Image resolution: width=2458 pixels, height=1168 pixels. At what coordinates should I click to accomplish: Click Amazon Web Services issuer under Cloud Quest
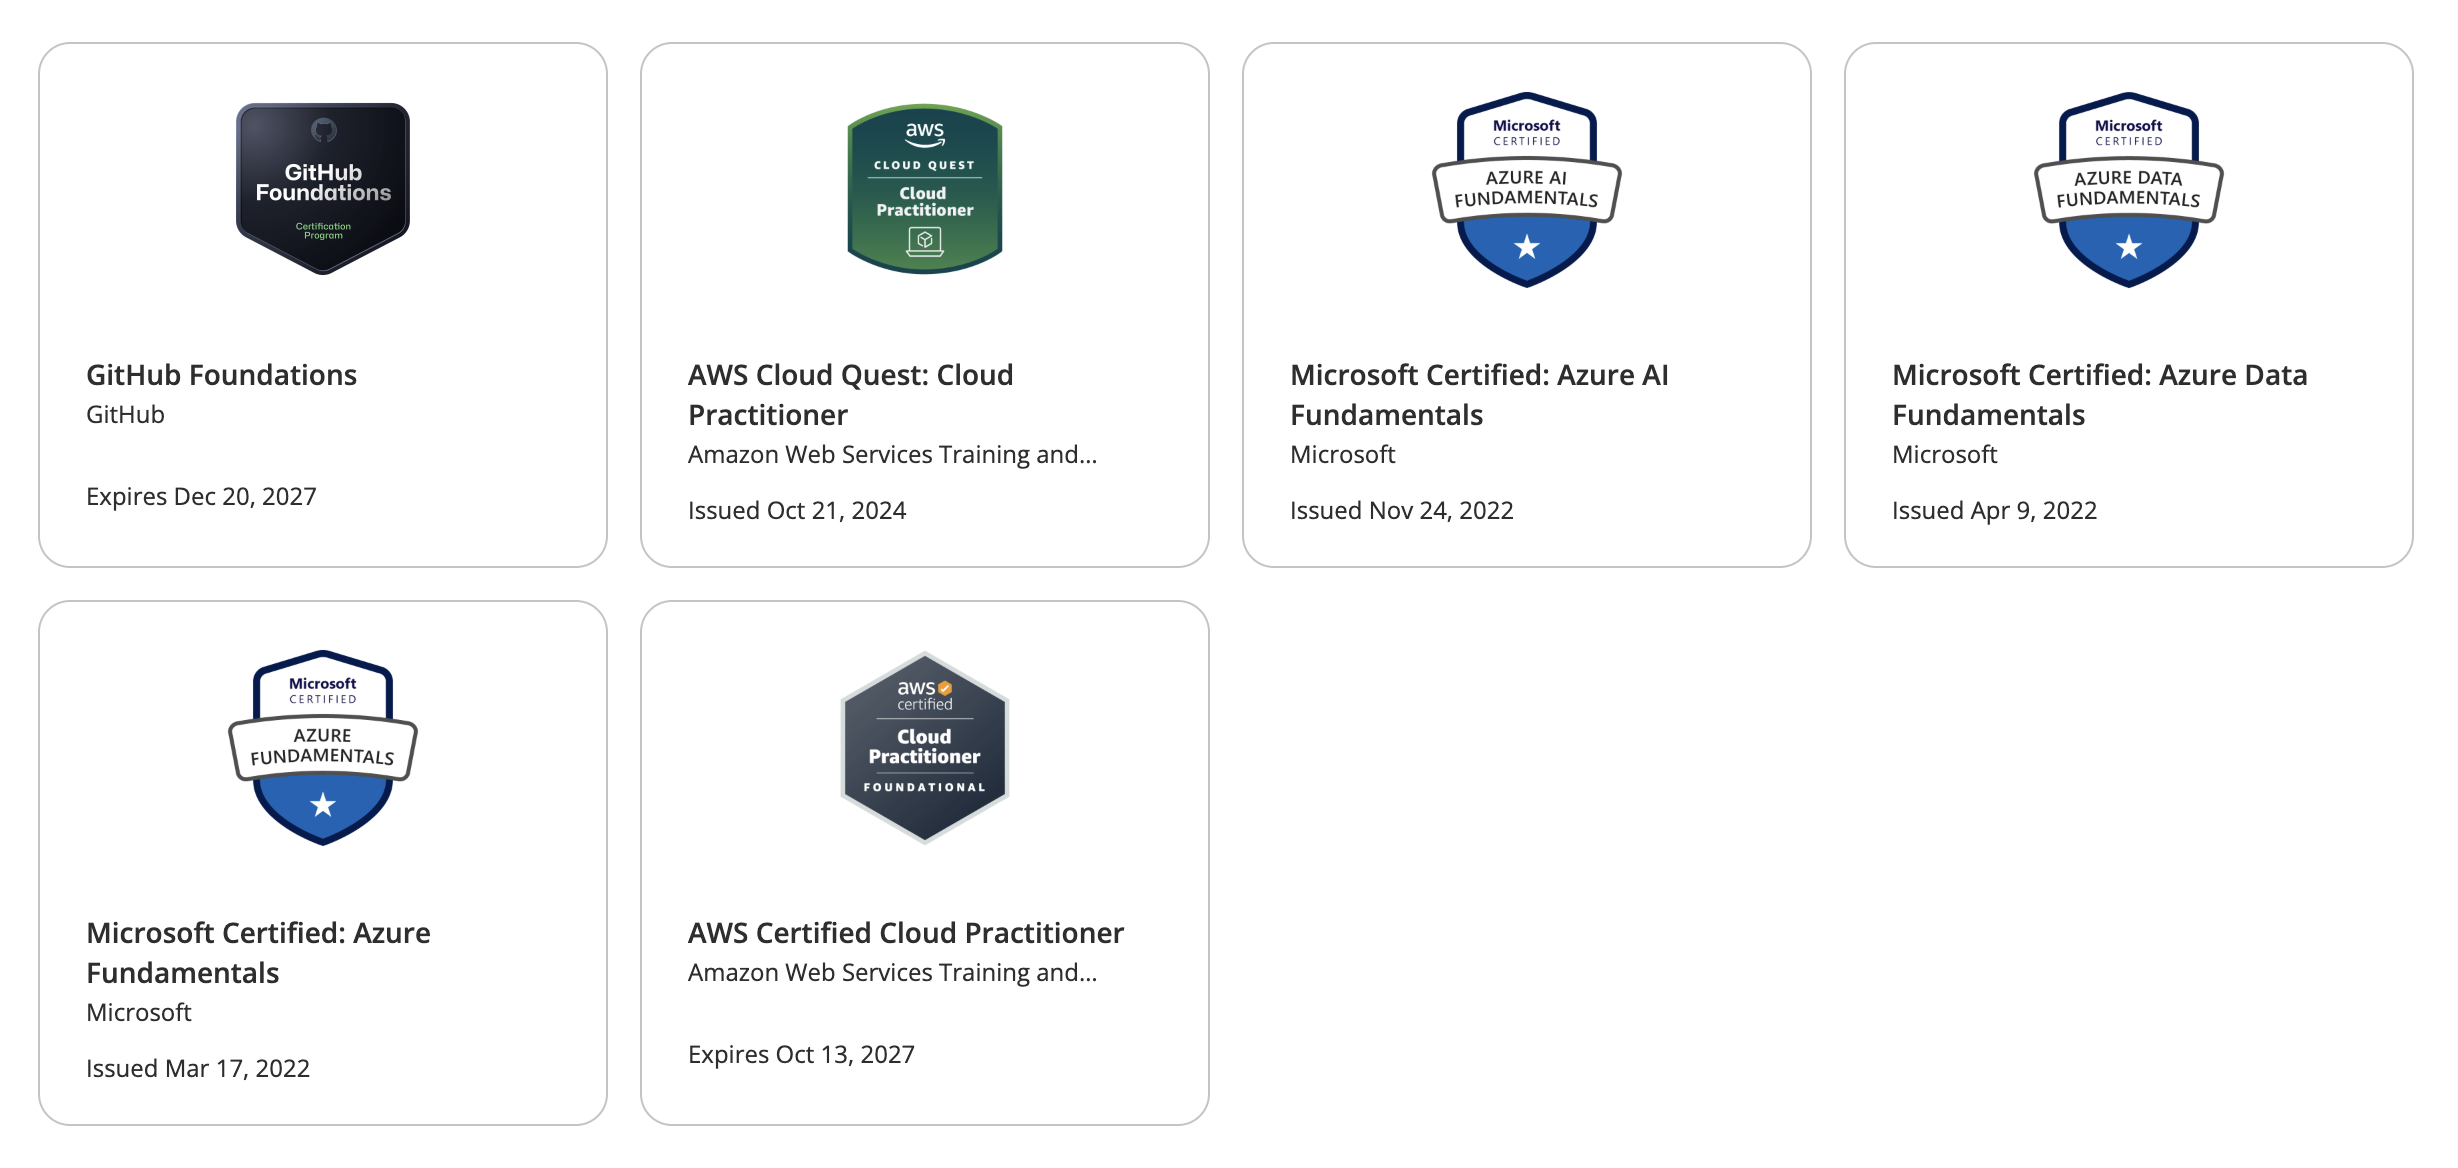tap(892, 455)
